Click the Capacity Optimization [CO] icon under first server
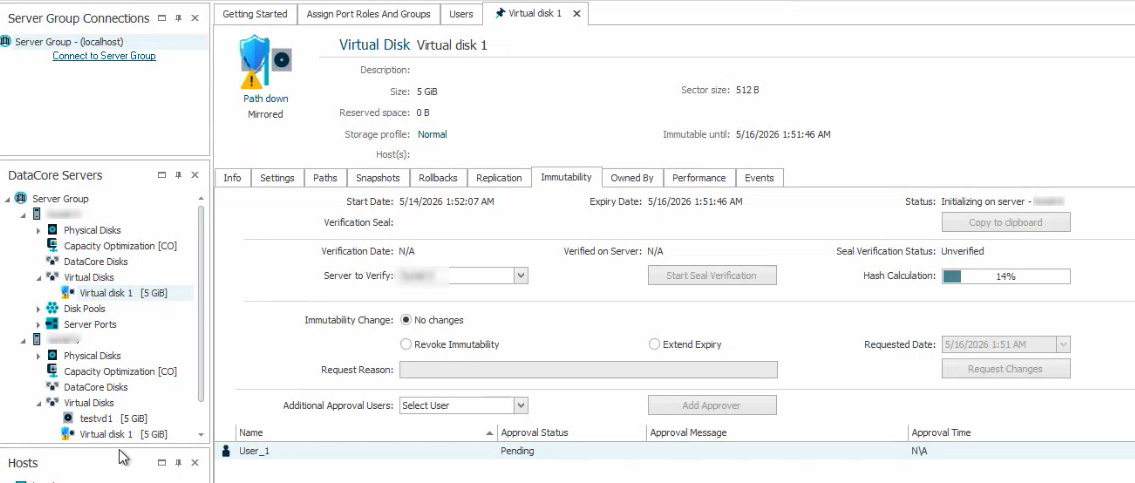Viewport: 1135px width, 483px height. pos(52,245)
